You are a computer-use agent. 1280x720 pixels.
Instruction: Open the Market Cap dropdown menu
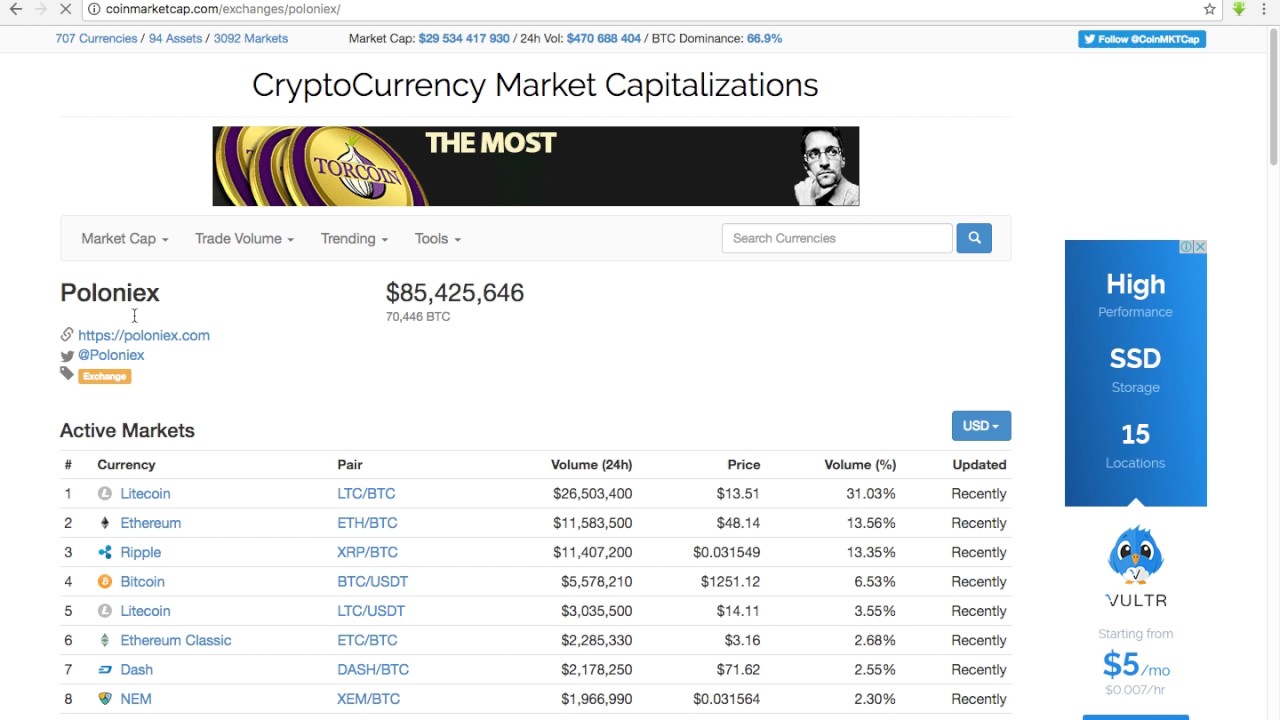(124, 238)
